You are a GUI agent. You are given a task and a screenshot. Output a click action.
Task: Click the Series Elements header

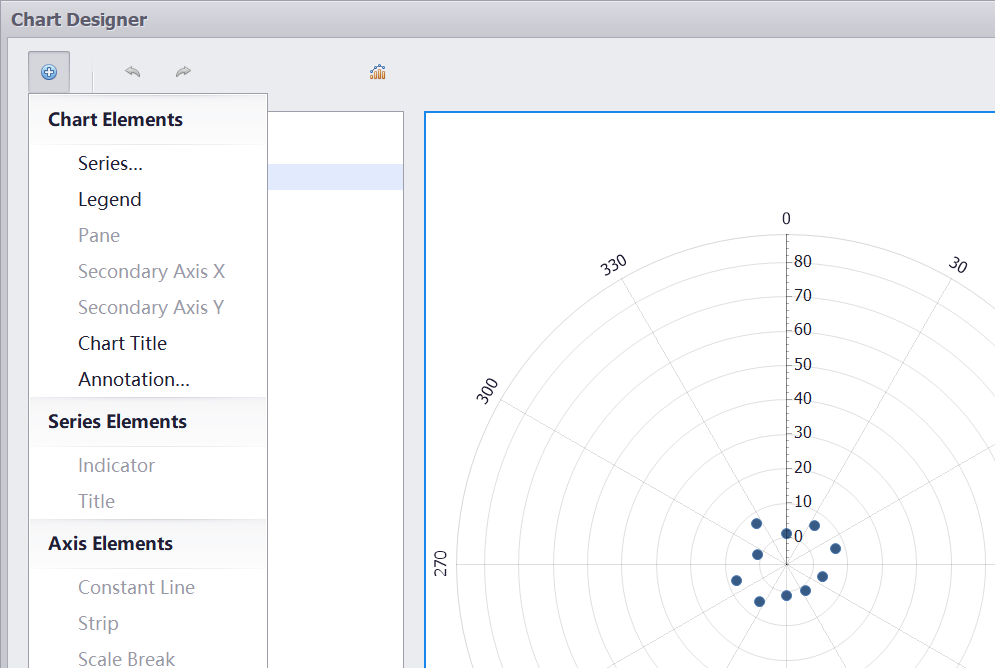point(117,422)
